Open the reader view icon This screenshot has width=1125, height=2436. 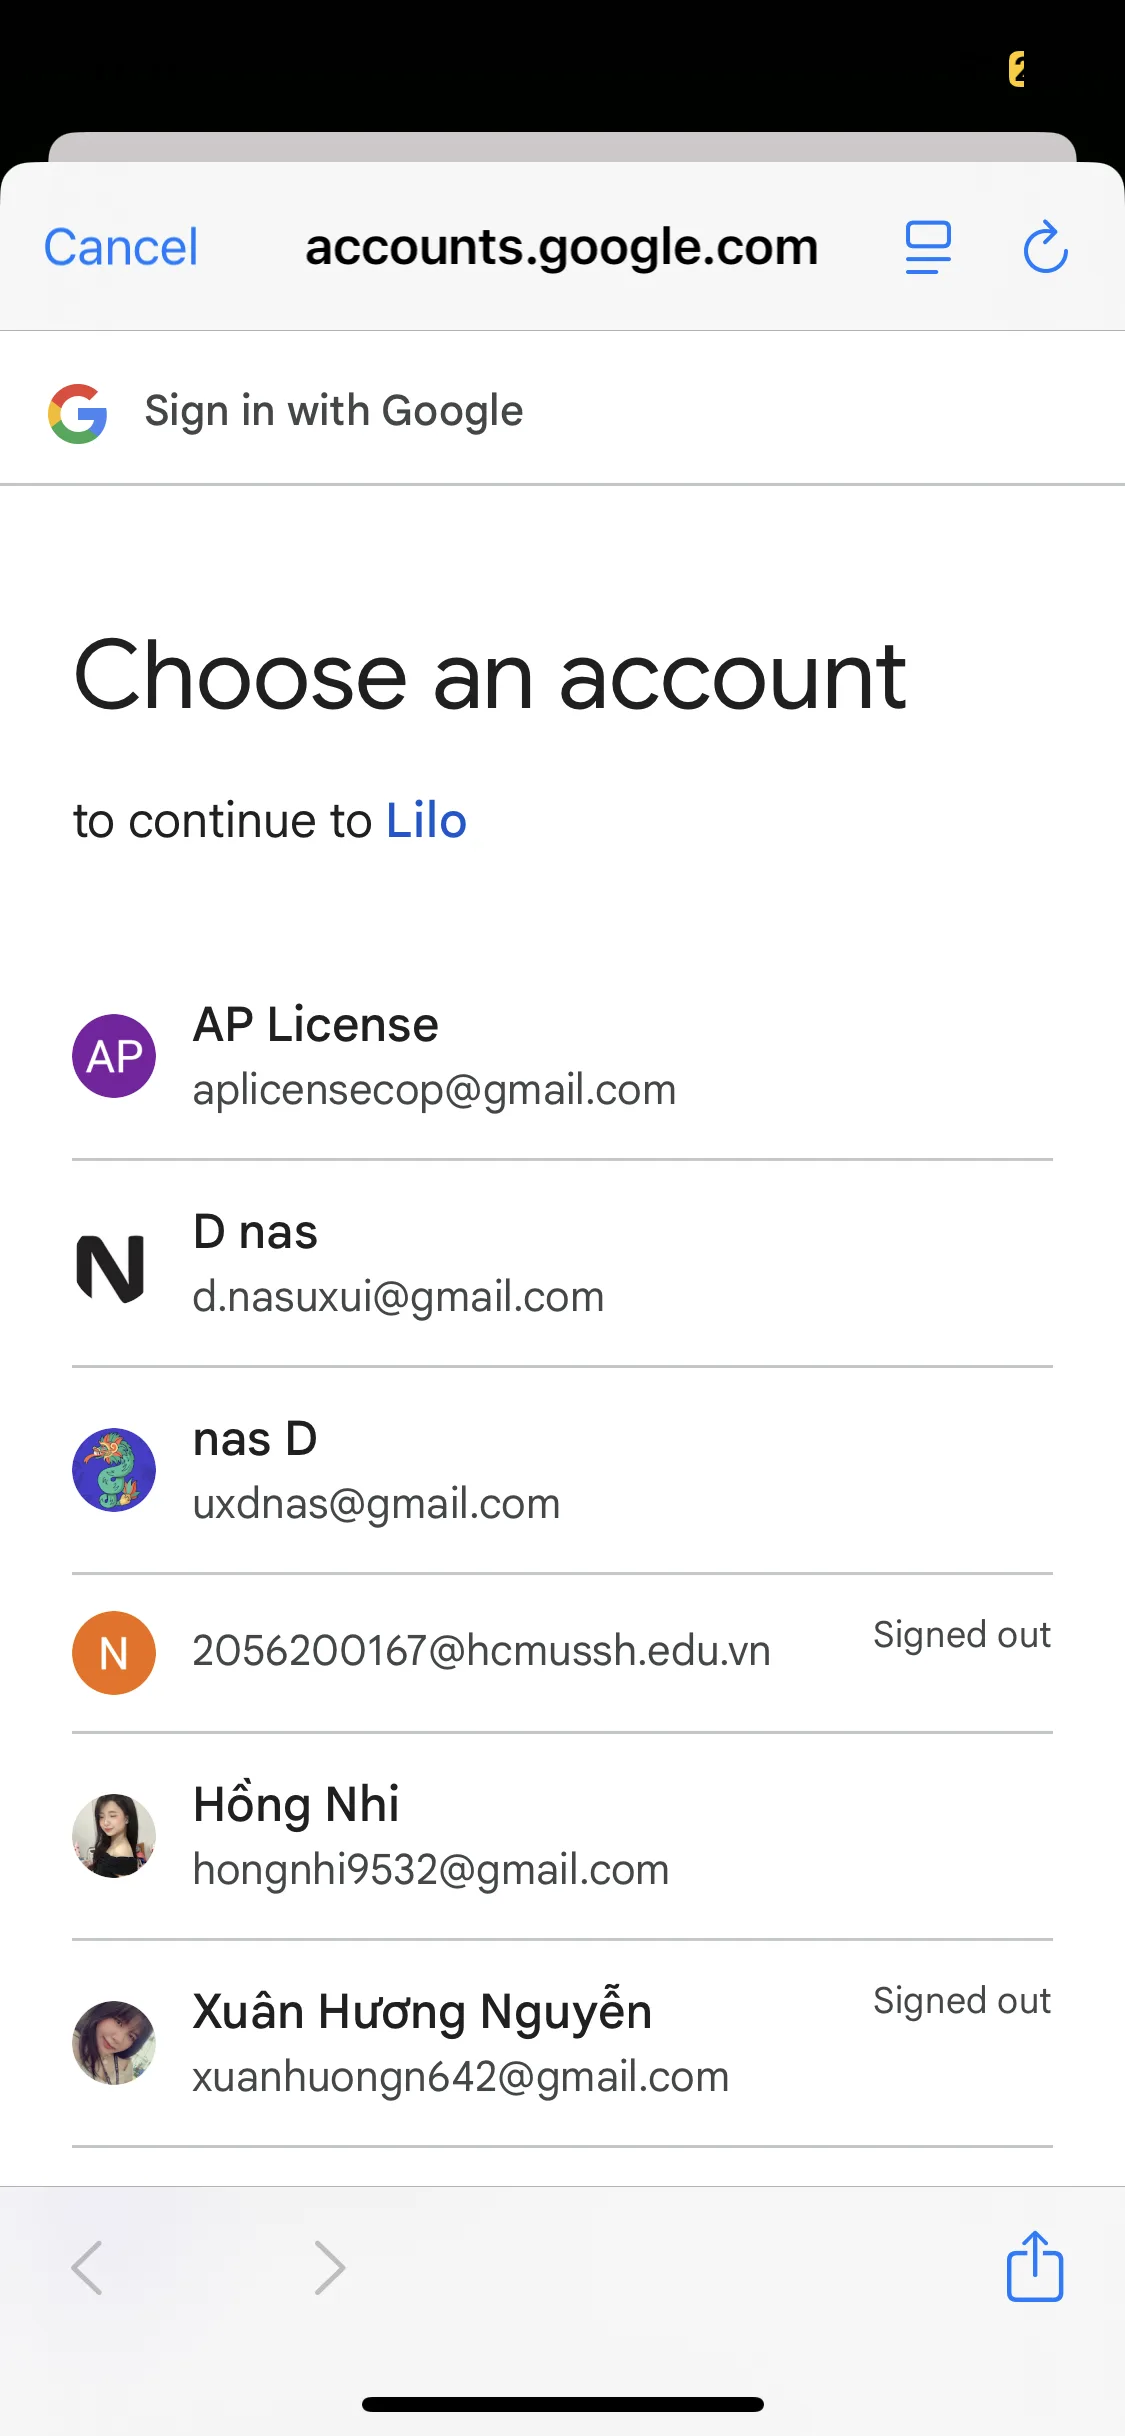coord(928,247)
